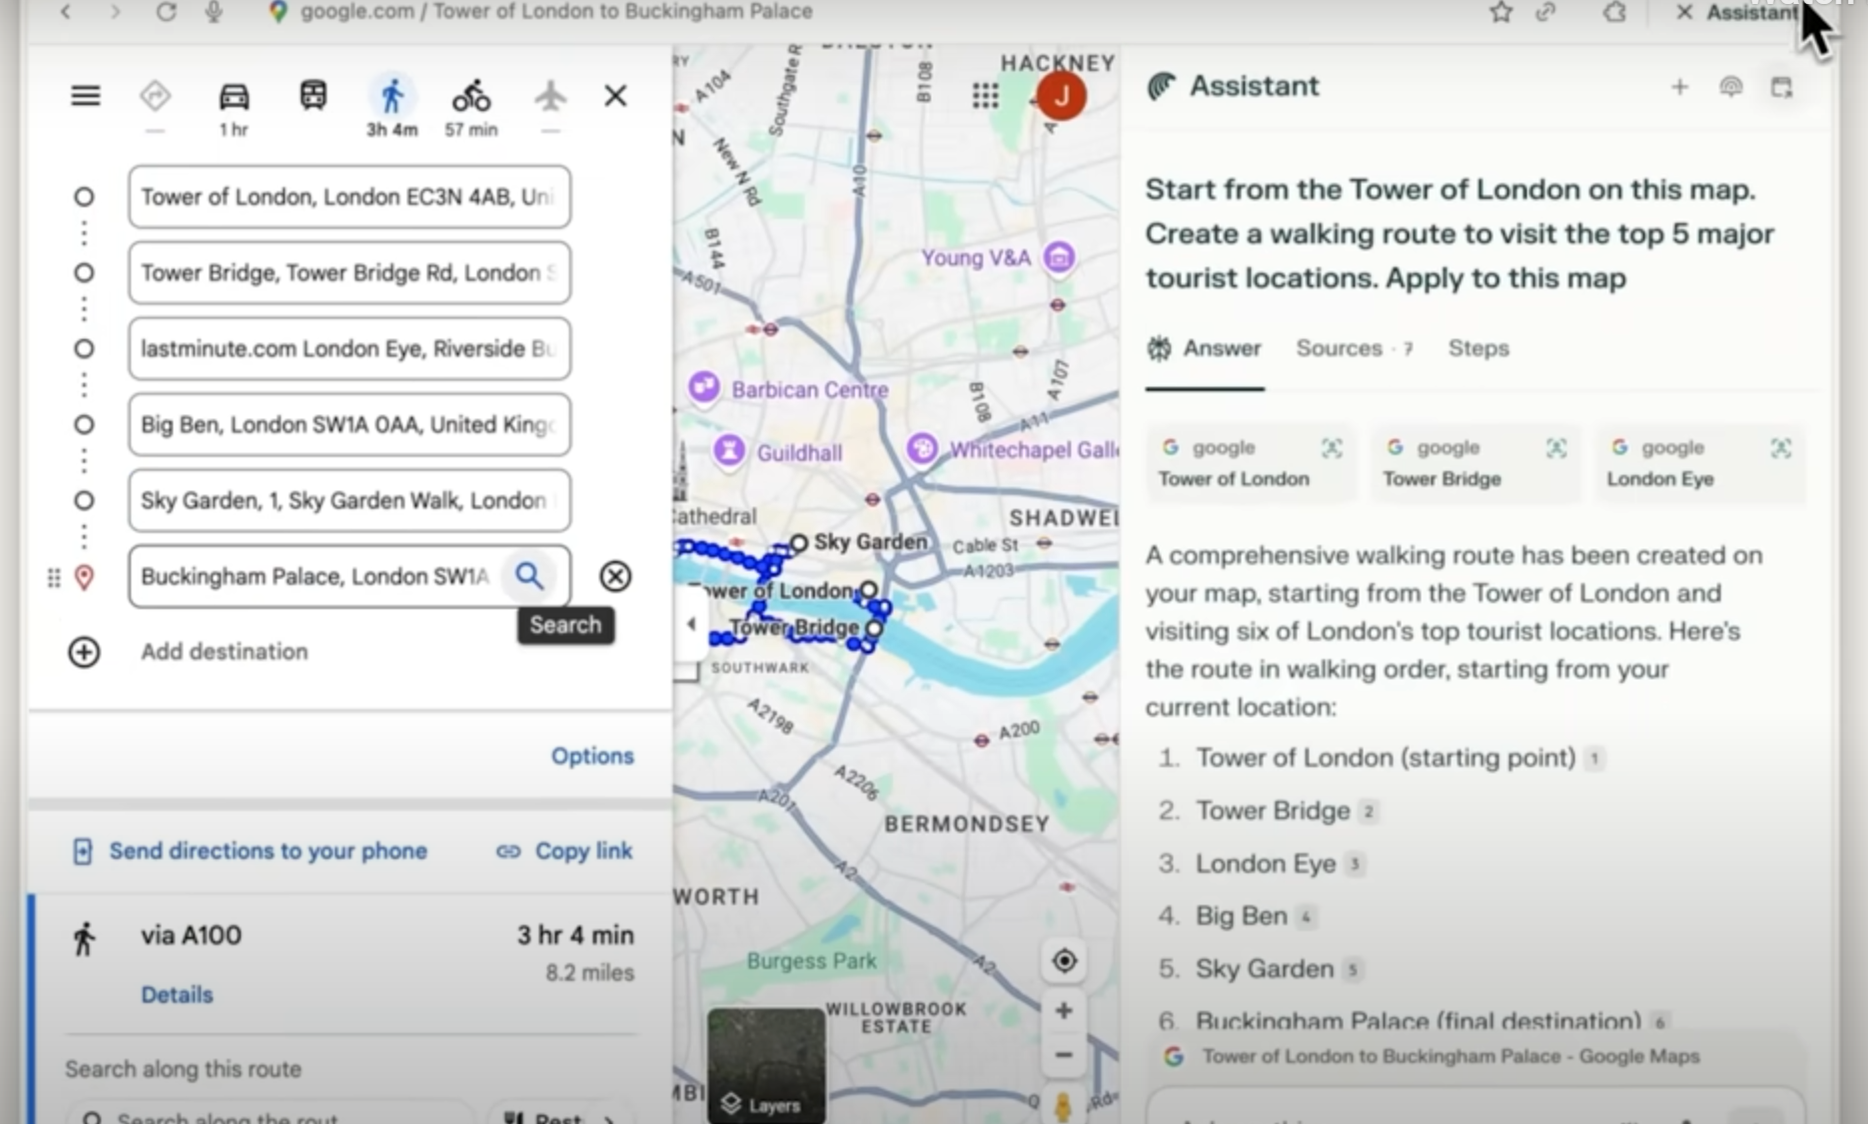The width and height of the screenshot is (1868, 1124).
Task: Edit the London Eye waypoint field
Action: (x=349, y=349)
